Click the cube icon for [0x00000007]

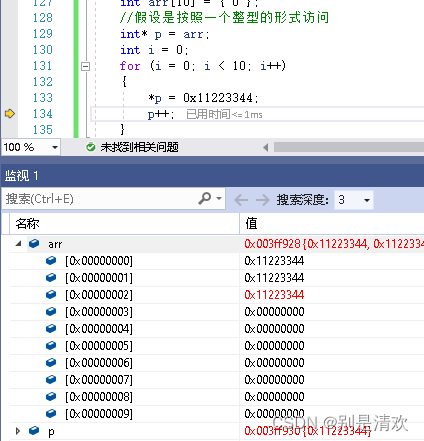[51, 379]
